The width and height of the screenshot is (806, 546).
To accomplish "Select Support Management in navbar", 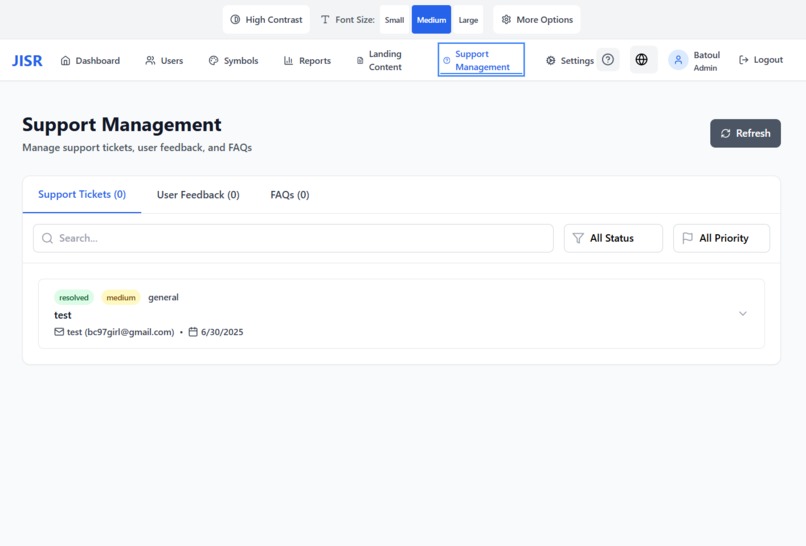I will [x=481, y=60].
